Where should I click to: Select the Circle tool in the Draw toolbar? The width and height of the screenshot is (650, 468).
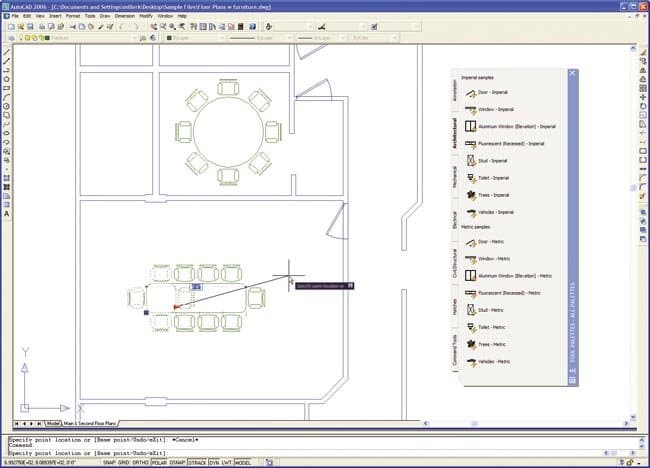(x=7, y=107)
